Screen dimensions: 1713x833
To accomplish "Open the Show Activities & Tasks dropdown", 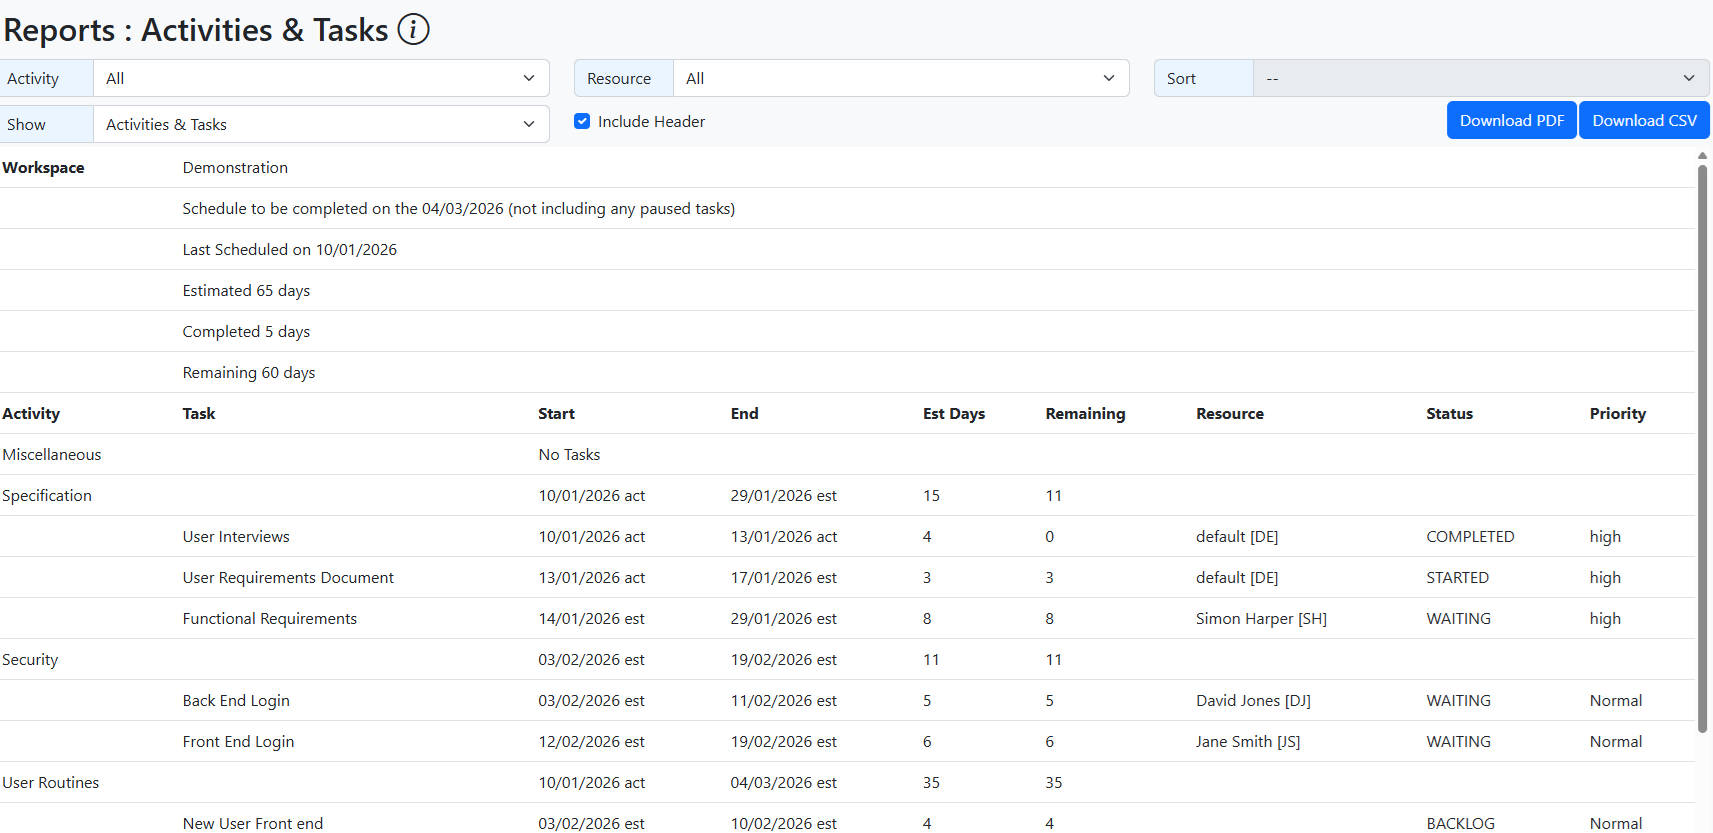I will (x=320, y=125).
